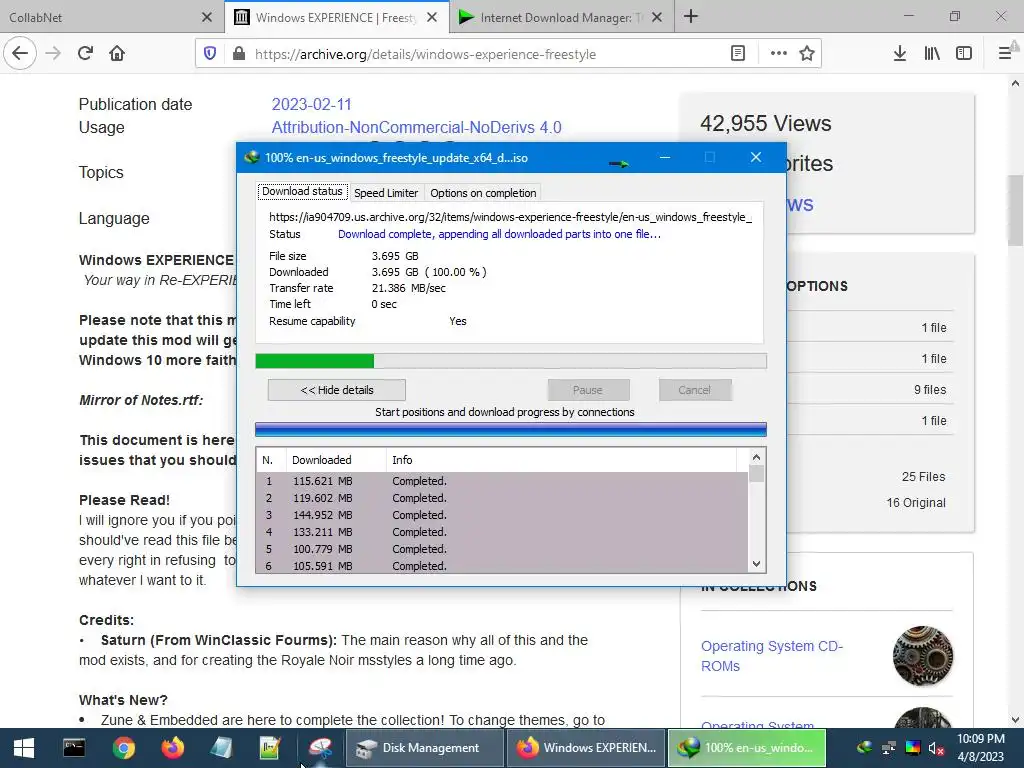This screenshot has width=1024, height=768.
Task: Open Firefox downloads arrow icon
Action: pos(900,54)
